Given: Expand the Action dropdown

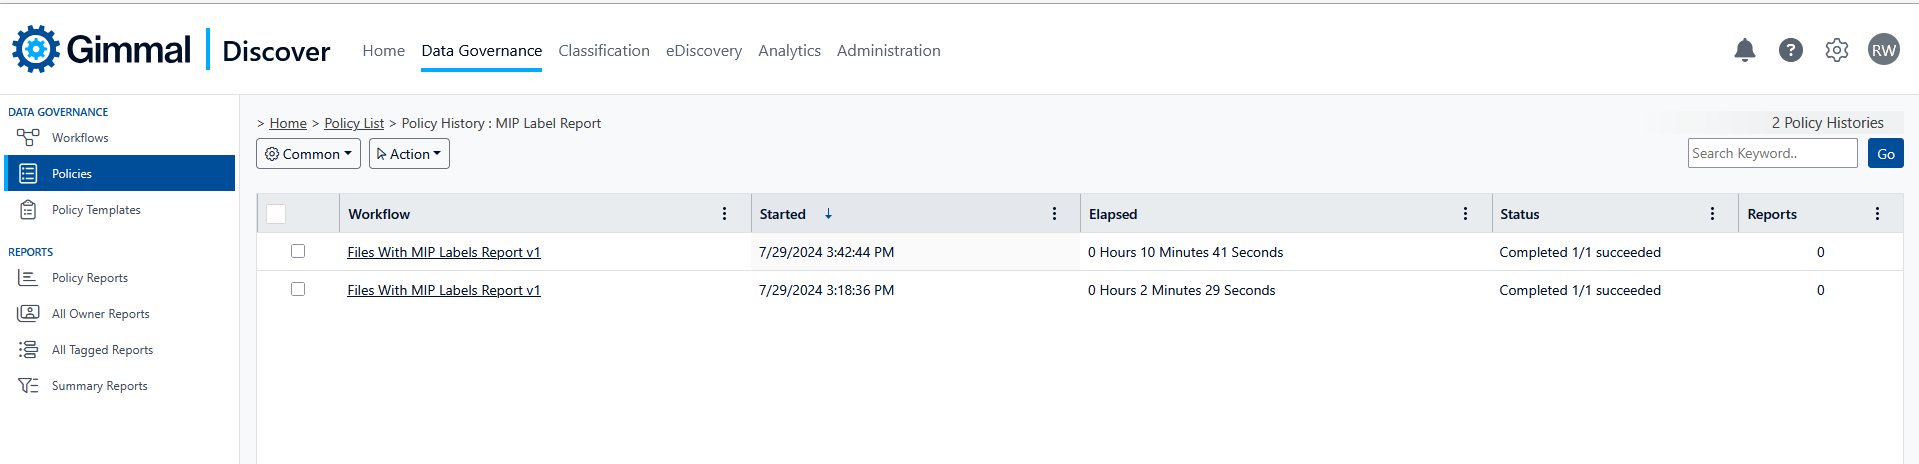Looking at the screenshot, I should [x=409, y=154].
